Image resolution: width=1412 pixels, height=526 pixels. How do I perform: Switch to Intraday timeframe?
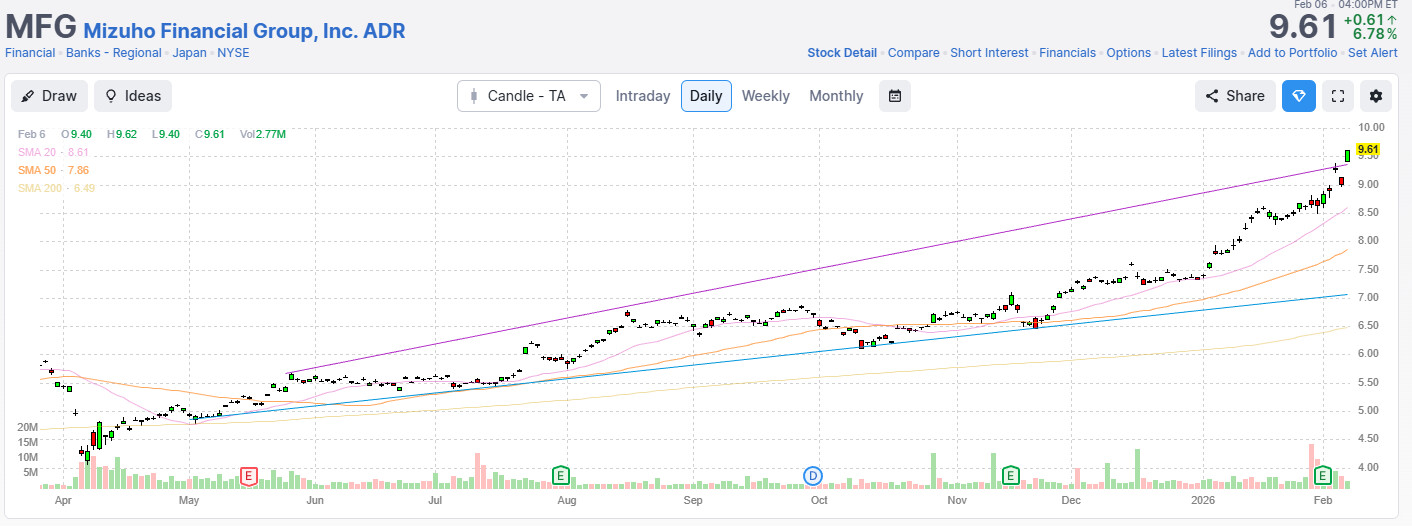(642, 96)
